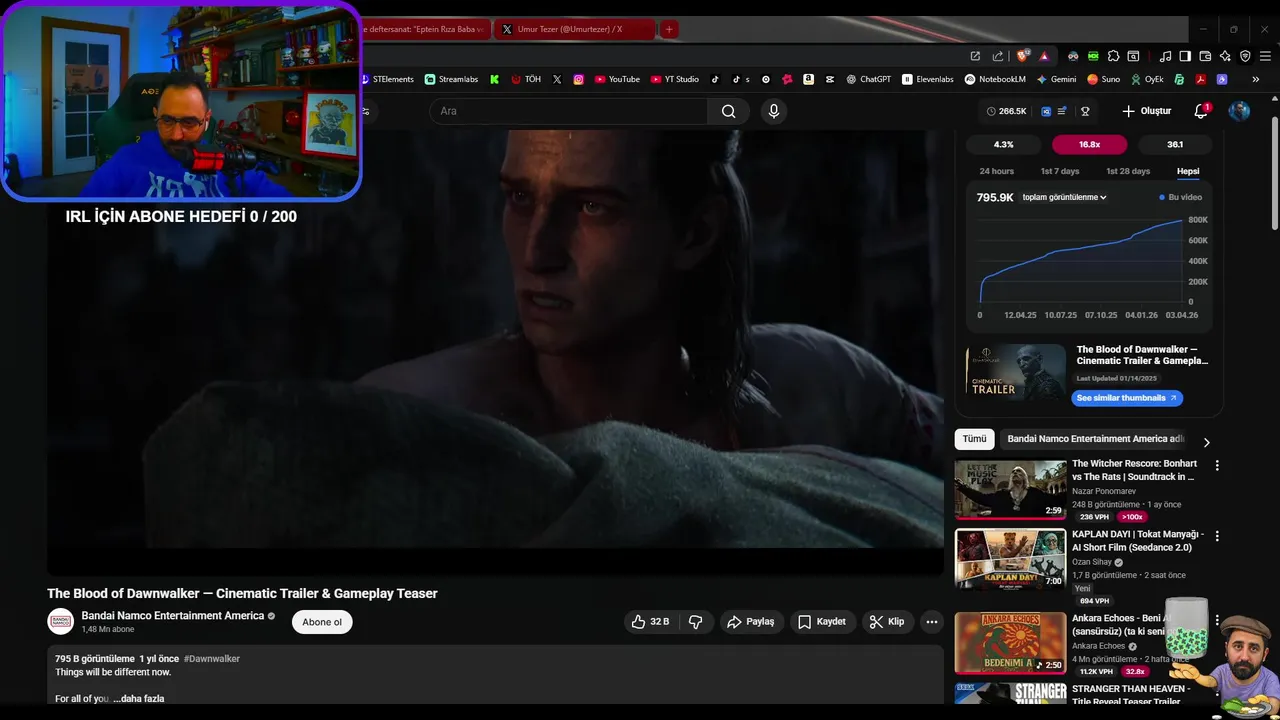Show more category chips with right arrow
Screen dimensions: 1280x720
click(x=1206, y=442)
